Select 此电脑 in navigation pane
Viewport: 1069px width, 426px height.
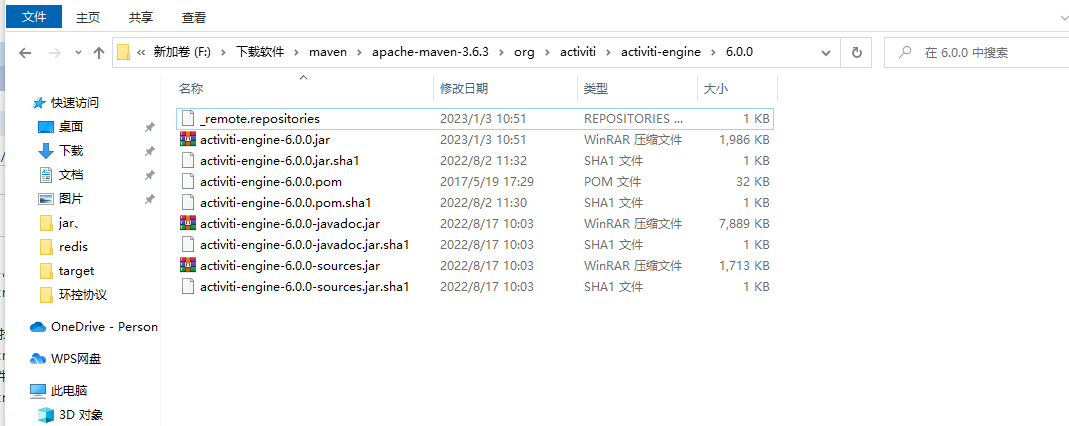coord(69,391)
